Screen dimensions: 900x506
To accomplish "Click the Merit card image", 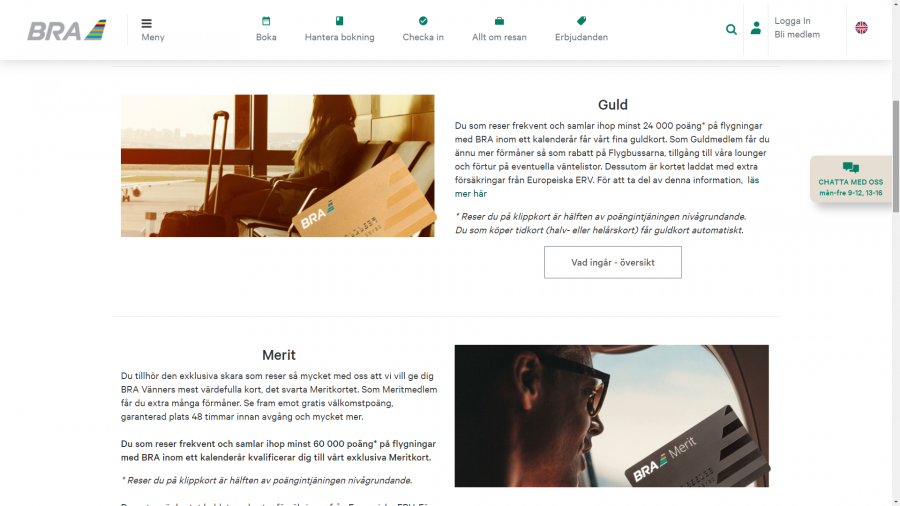I will pos(612,416).
